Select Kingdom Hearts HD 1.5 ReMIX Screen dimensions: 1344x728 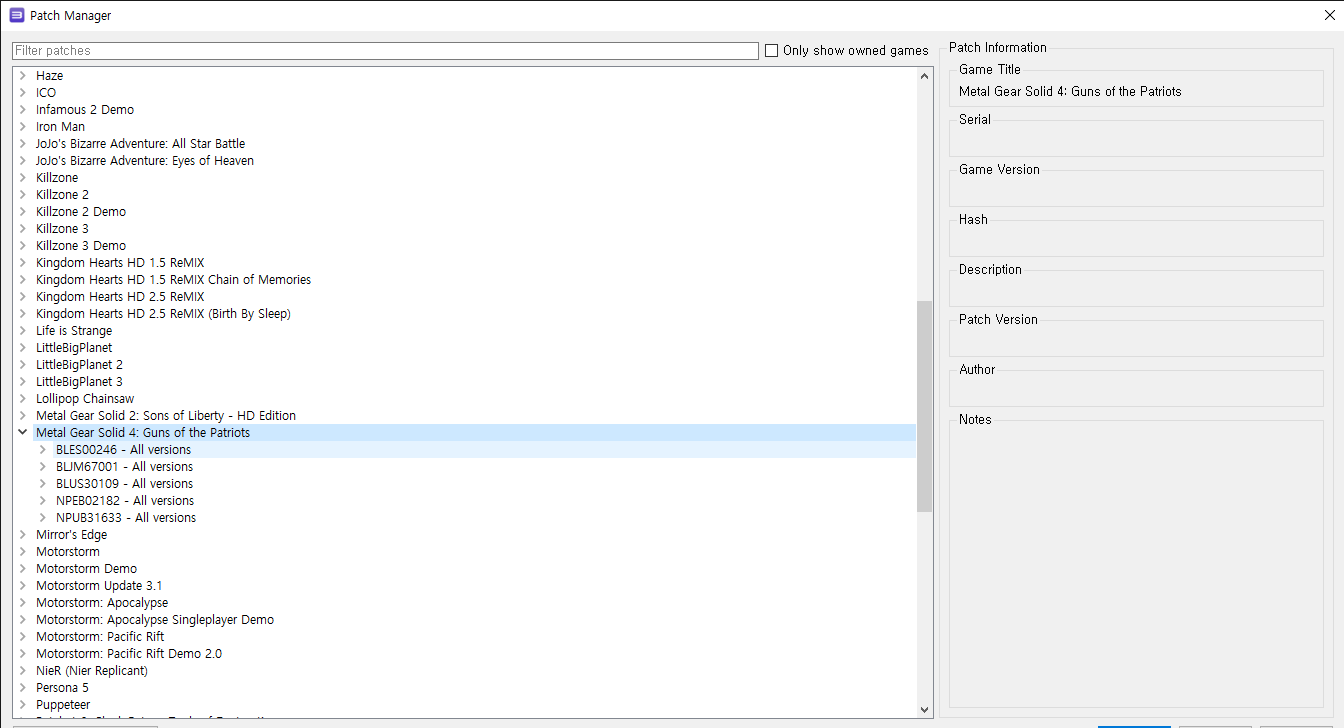(x=120, y=263)
